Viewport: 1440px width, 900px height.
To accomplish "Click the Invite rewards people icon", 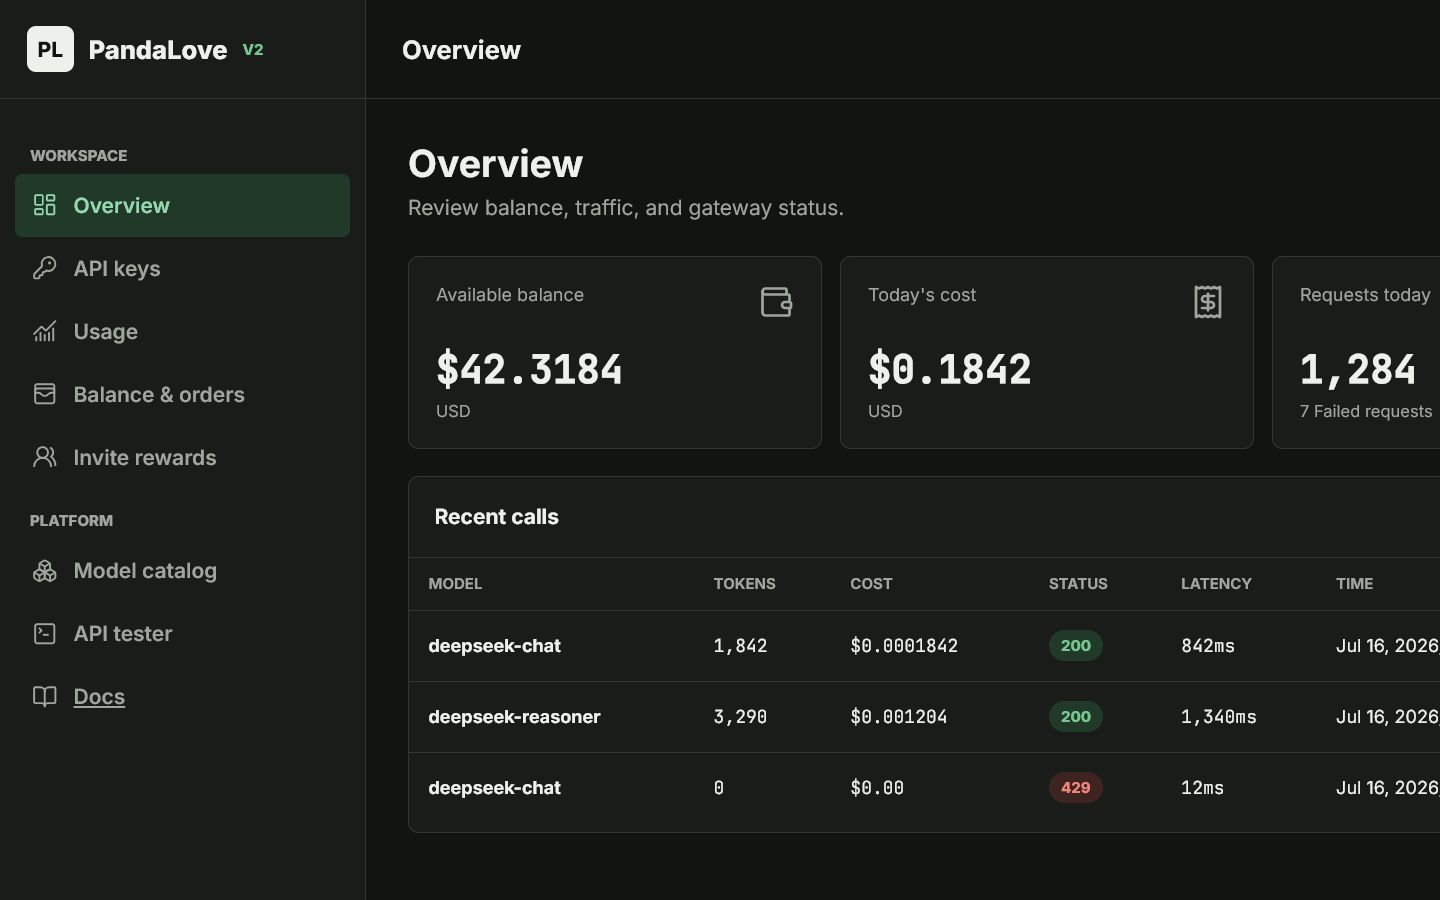I will (44, 457).
